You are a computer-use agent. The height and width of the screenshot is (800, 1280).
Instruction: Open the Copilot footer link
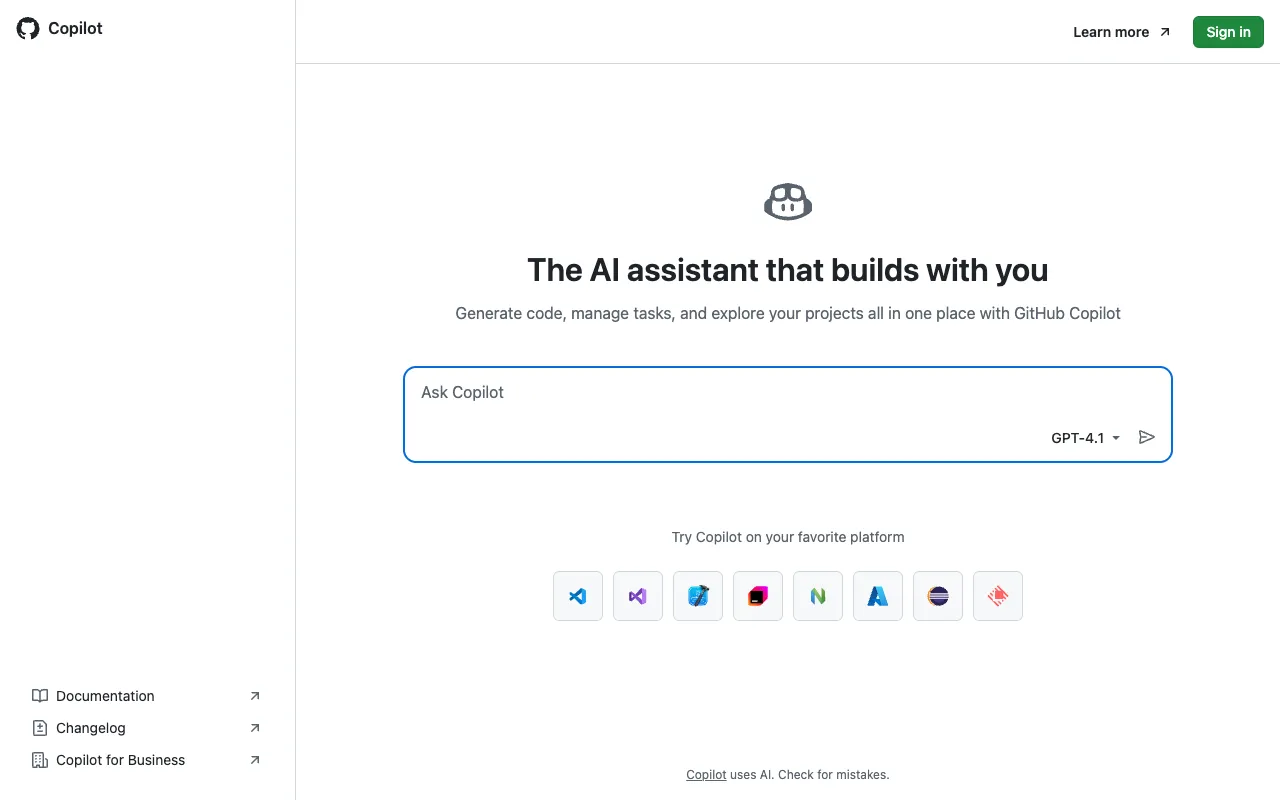[x=706, y=774]
